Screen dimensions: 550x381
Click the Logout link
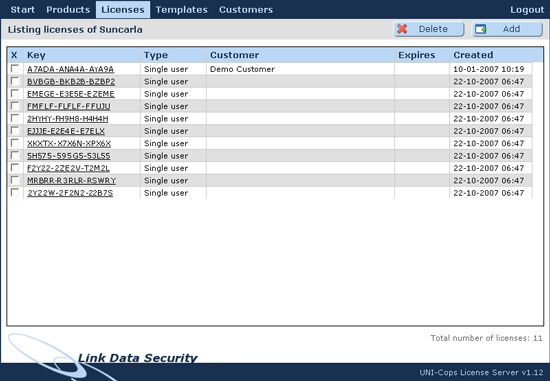(527, 9)
